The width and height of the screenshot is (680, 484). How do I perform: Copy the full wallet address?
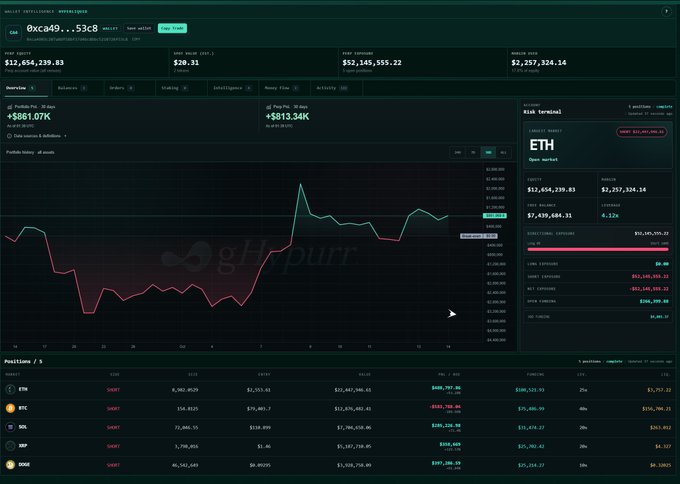pyautogui.click(x=136, y=39)
